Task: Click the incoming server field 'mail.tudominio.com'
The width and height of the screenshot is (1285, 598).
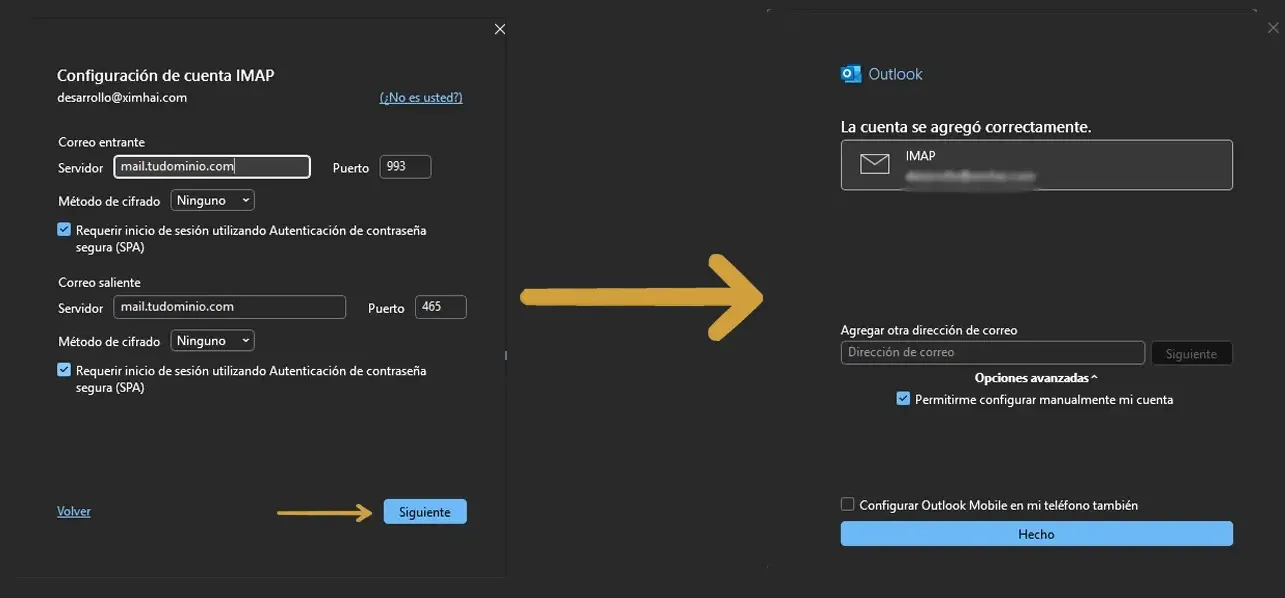Action: click(212, 166)
